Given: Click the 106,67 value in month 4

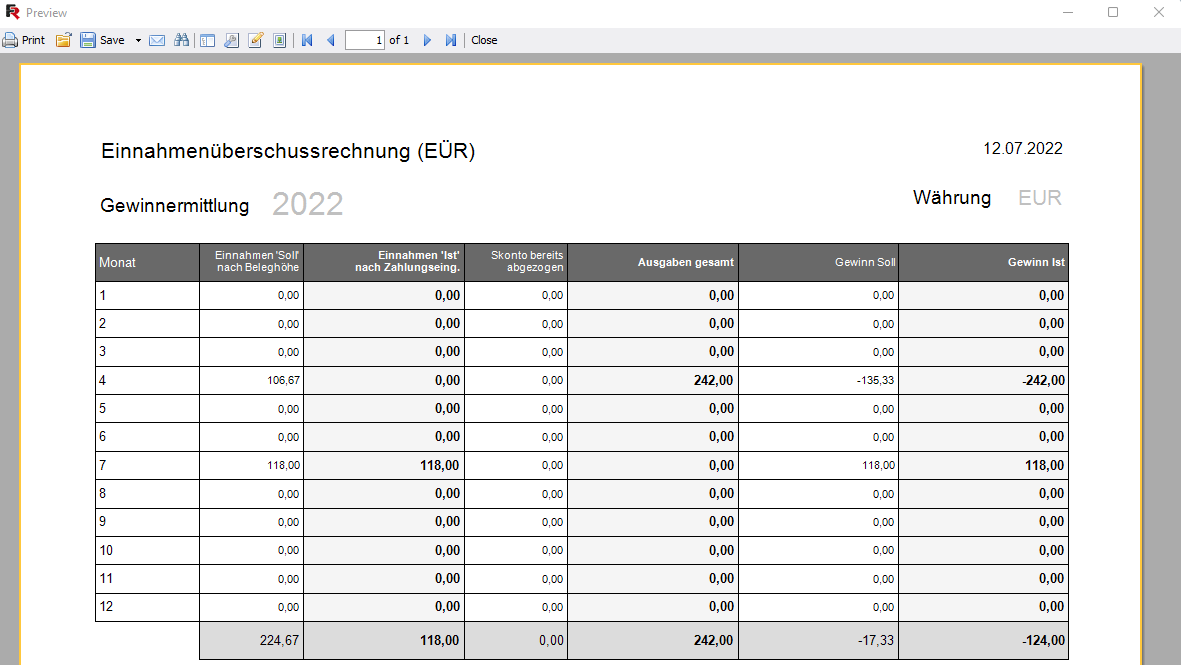Looking at the screenshot, I should pyautogui.click(x=283, y=380).
